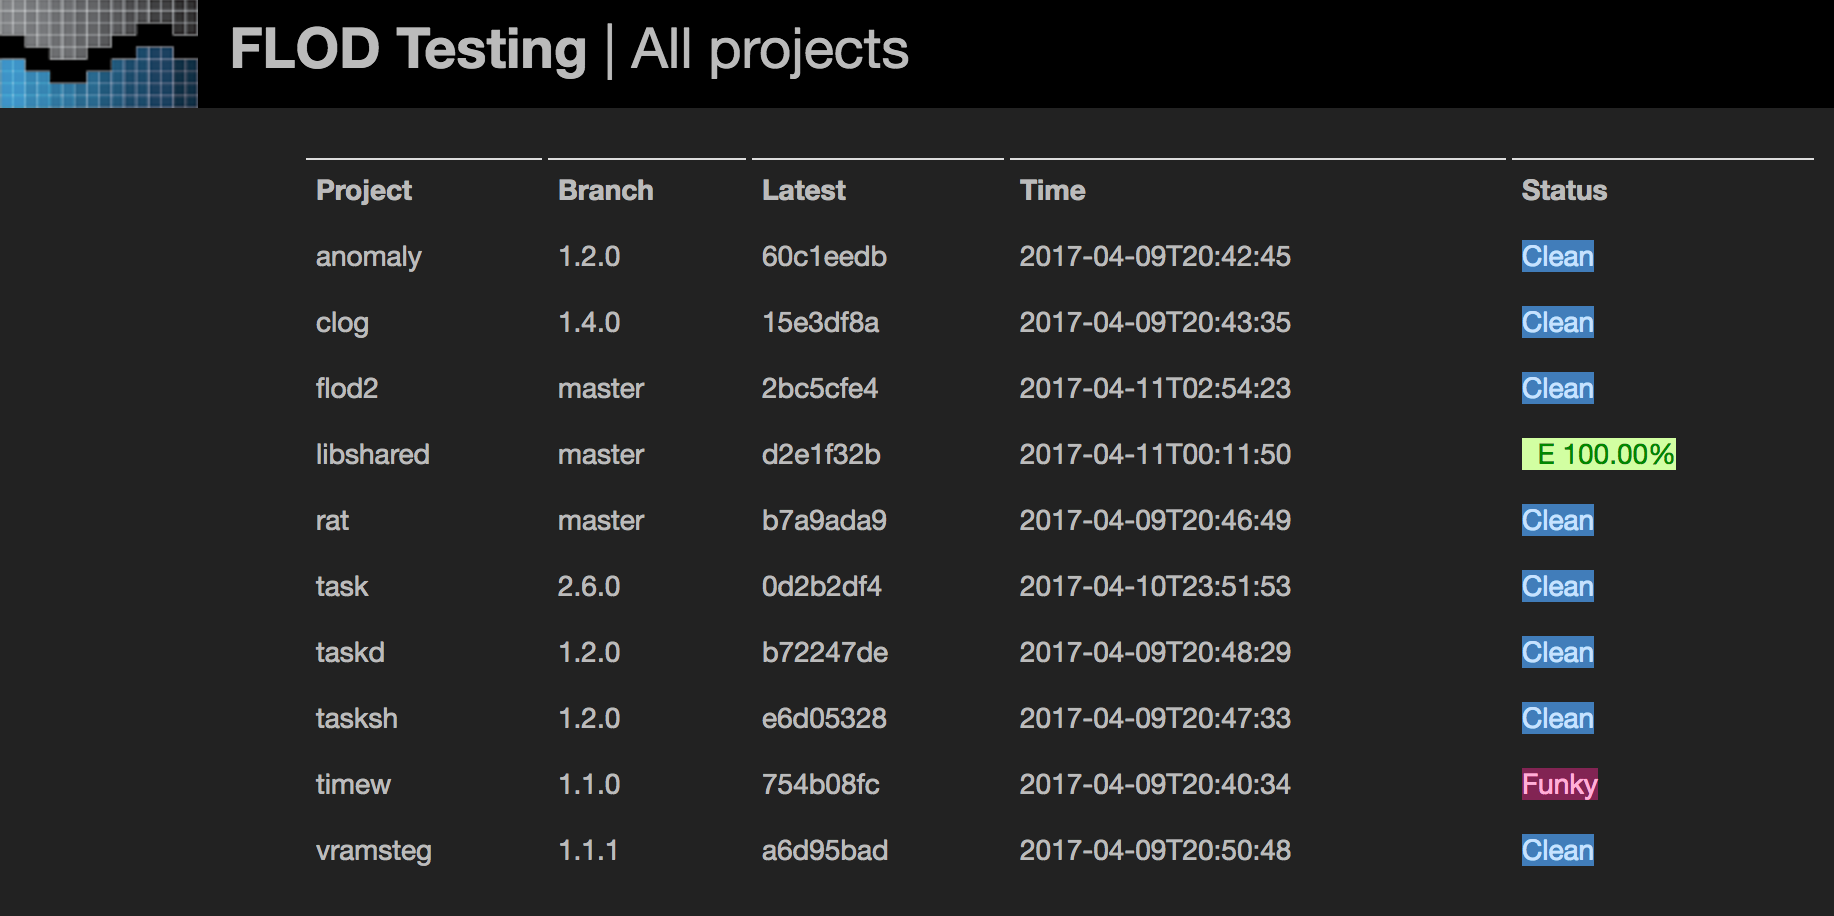Click branch 1.2.0 in anomaly row
The height and width of the screenshot is (916, 1834).
coord(589,256)
